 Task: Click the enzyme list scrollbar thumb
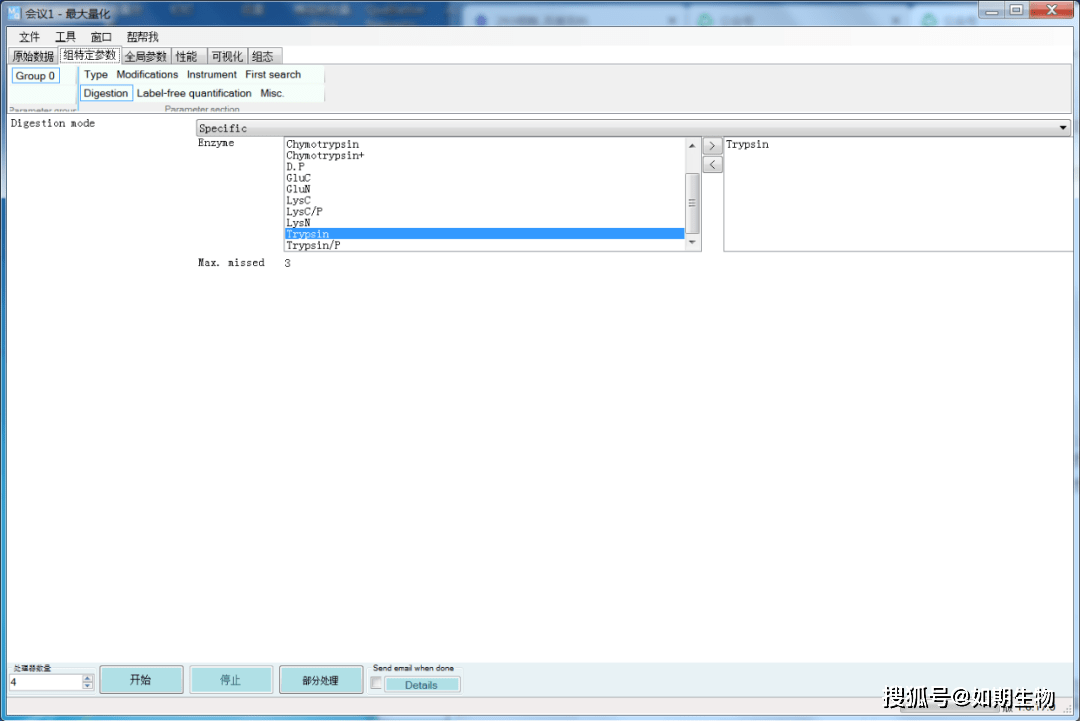(692, 203)
